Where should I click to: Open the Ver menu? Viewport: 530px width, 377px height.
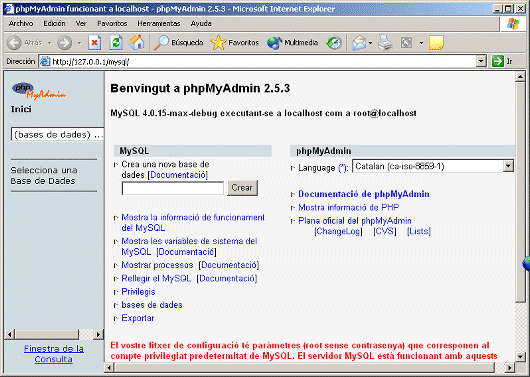point(81,23)
